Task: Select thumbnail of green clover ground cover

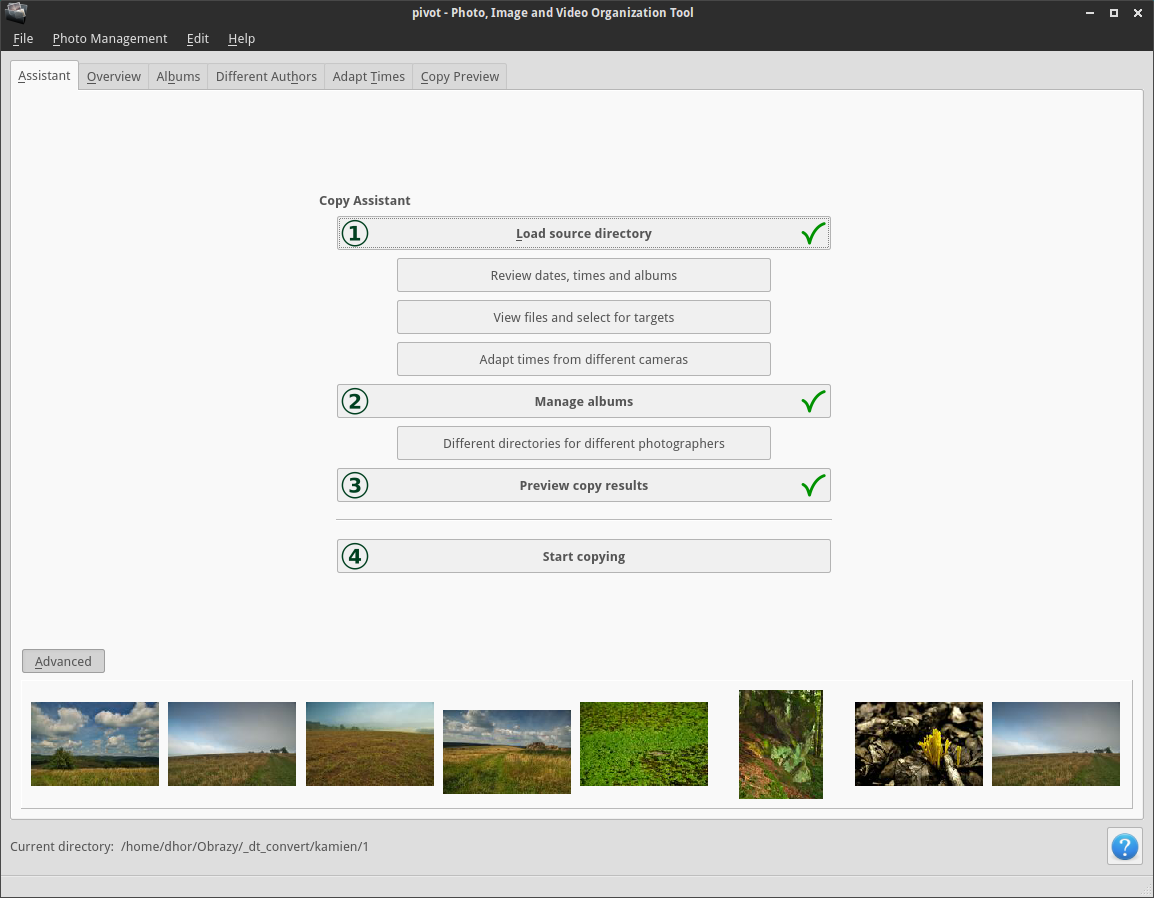Action: tap(644, 743)
